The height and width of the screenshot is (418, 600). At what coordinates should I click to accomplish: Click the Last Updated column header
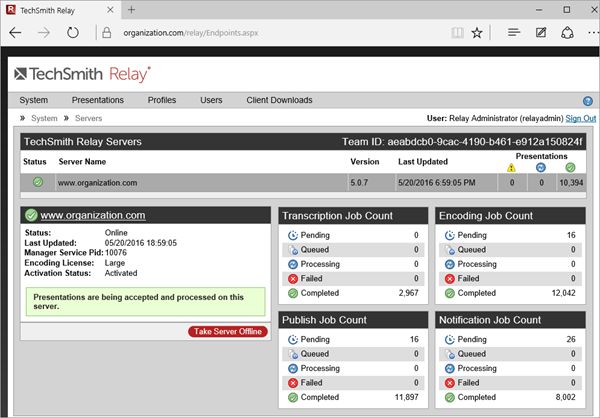pos(423,162)
